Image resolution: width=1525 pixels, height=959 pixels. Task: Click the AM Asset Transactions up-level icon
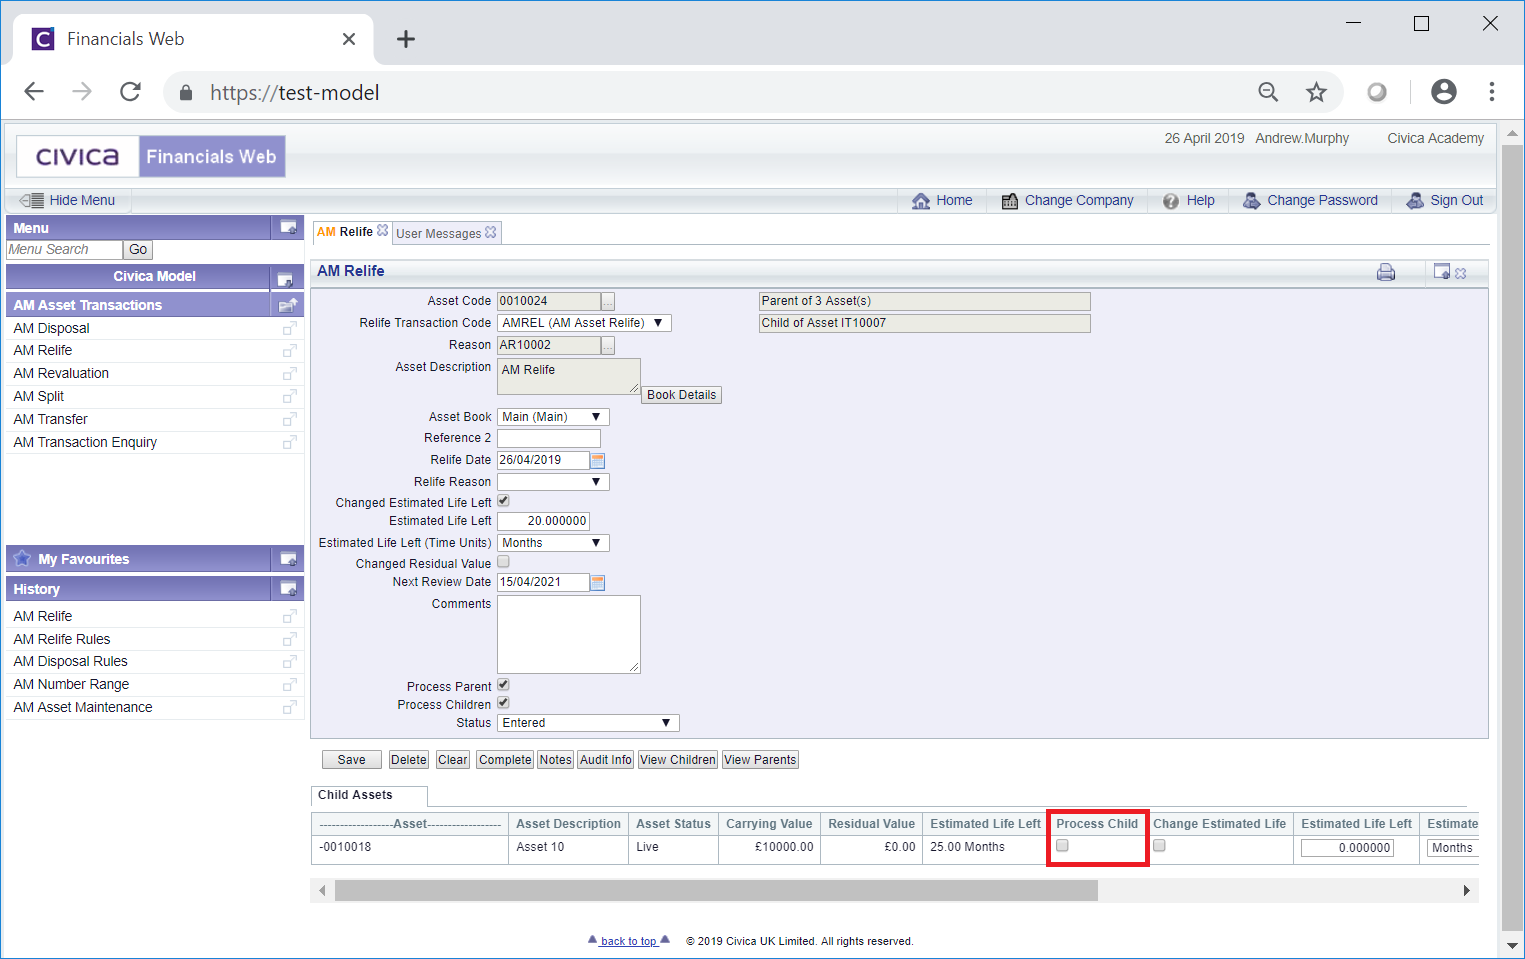[x=288, y=305]
